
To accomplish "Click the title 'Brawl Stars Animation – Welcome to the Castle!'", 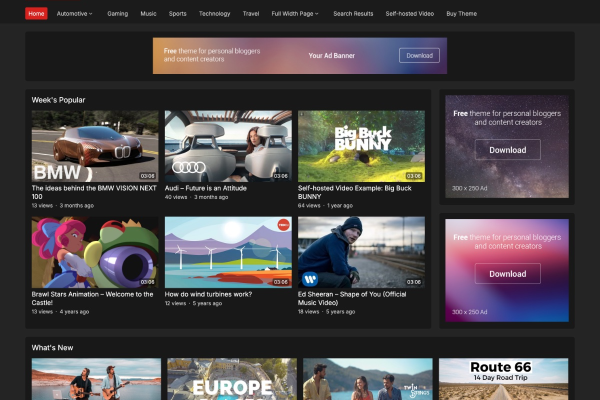I will tap(92, 298).
